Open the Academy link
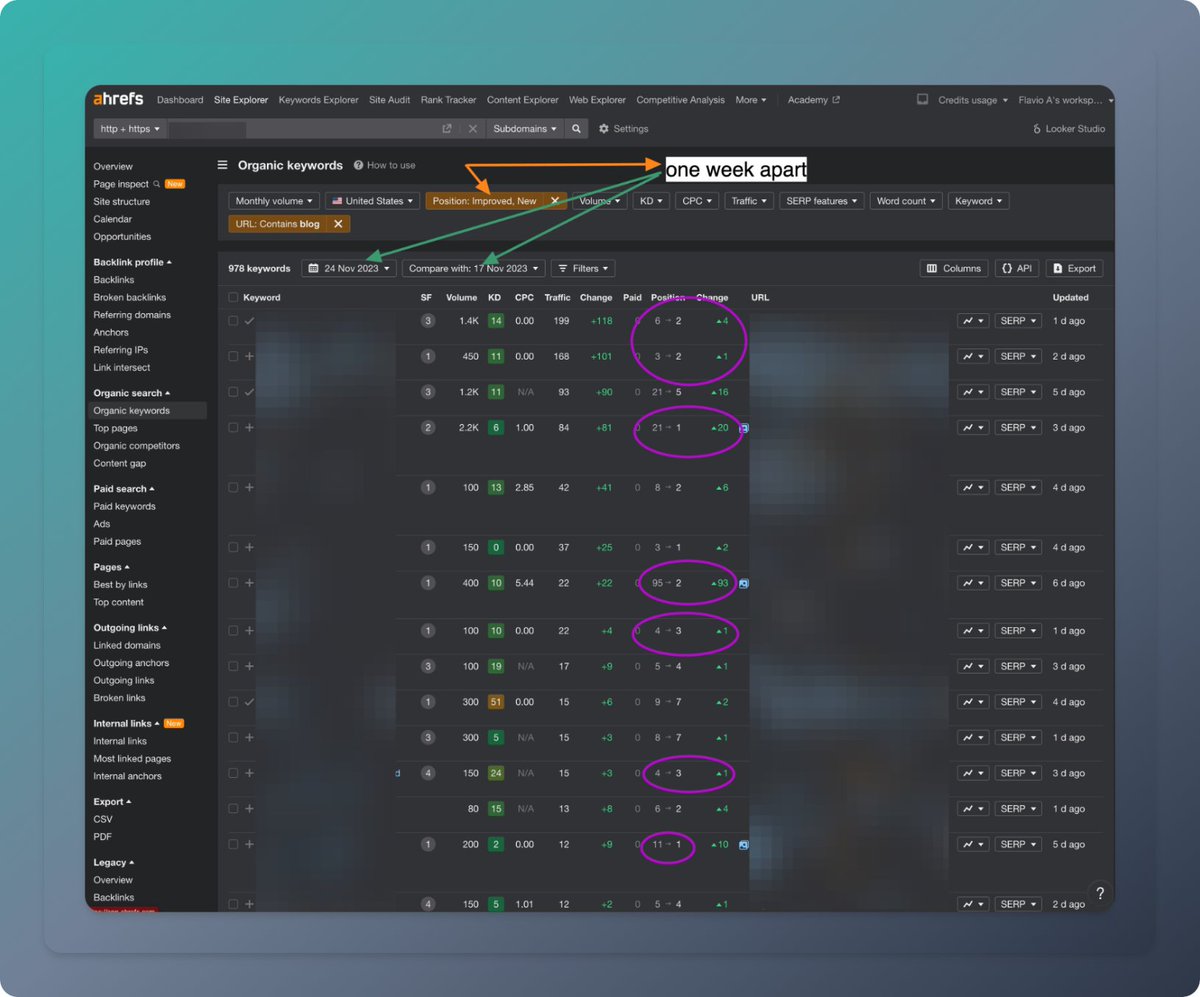The image size is (1200, 997). pyautogui.click(x=813, y=100)
